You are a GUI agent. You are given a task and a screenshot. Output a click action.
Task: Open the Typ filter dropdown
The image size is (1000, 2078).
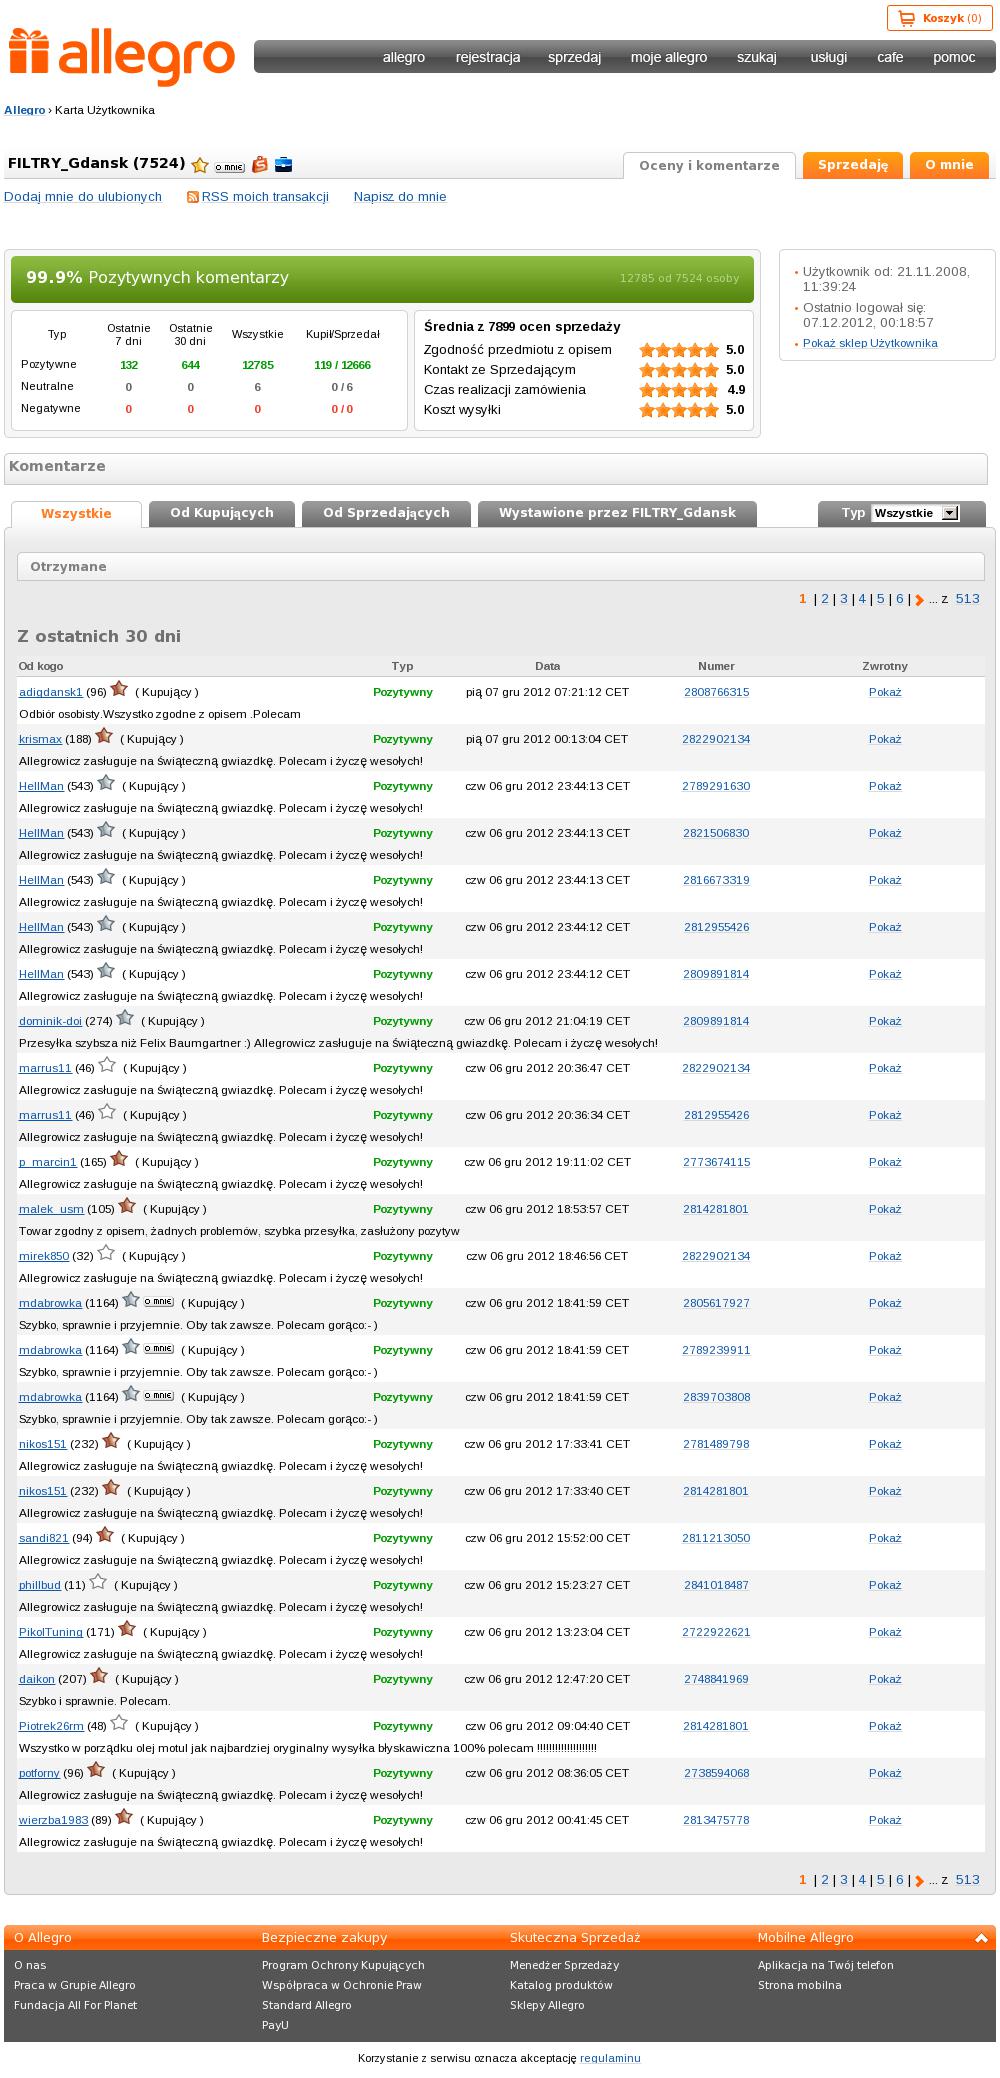tap(915, 513)
